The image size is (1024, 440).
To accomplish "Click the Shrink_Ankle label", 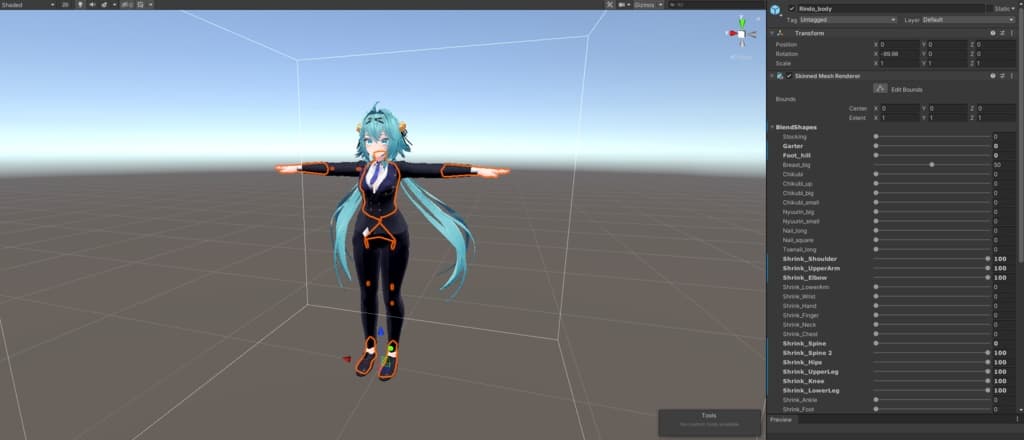I will click(x=799, y=400).
